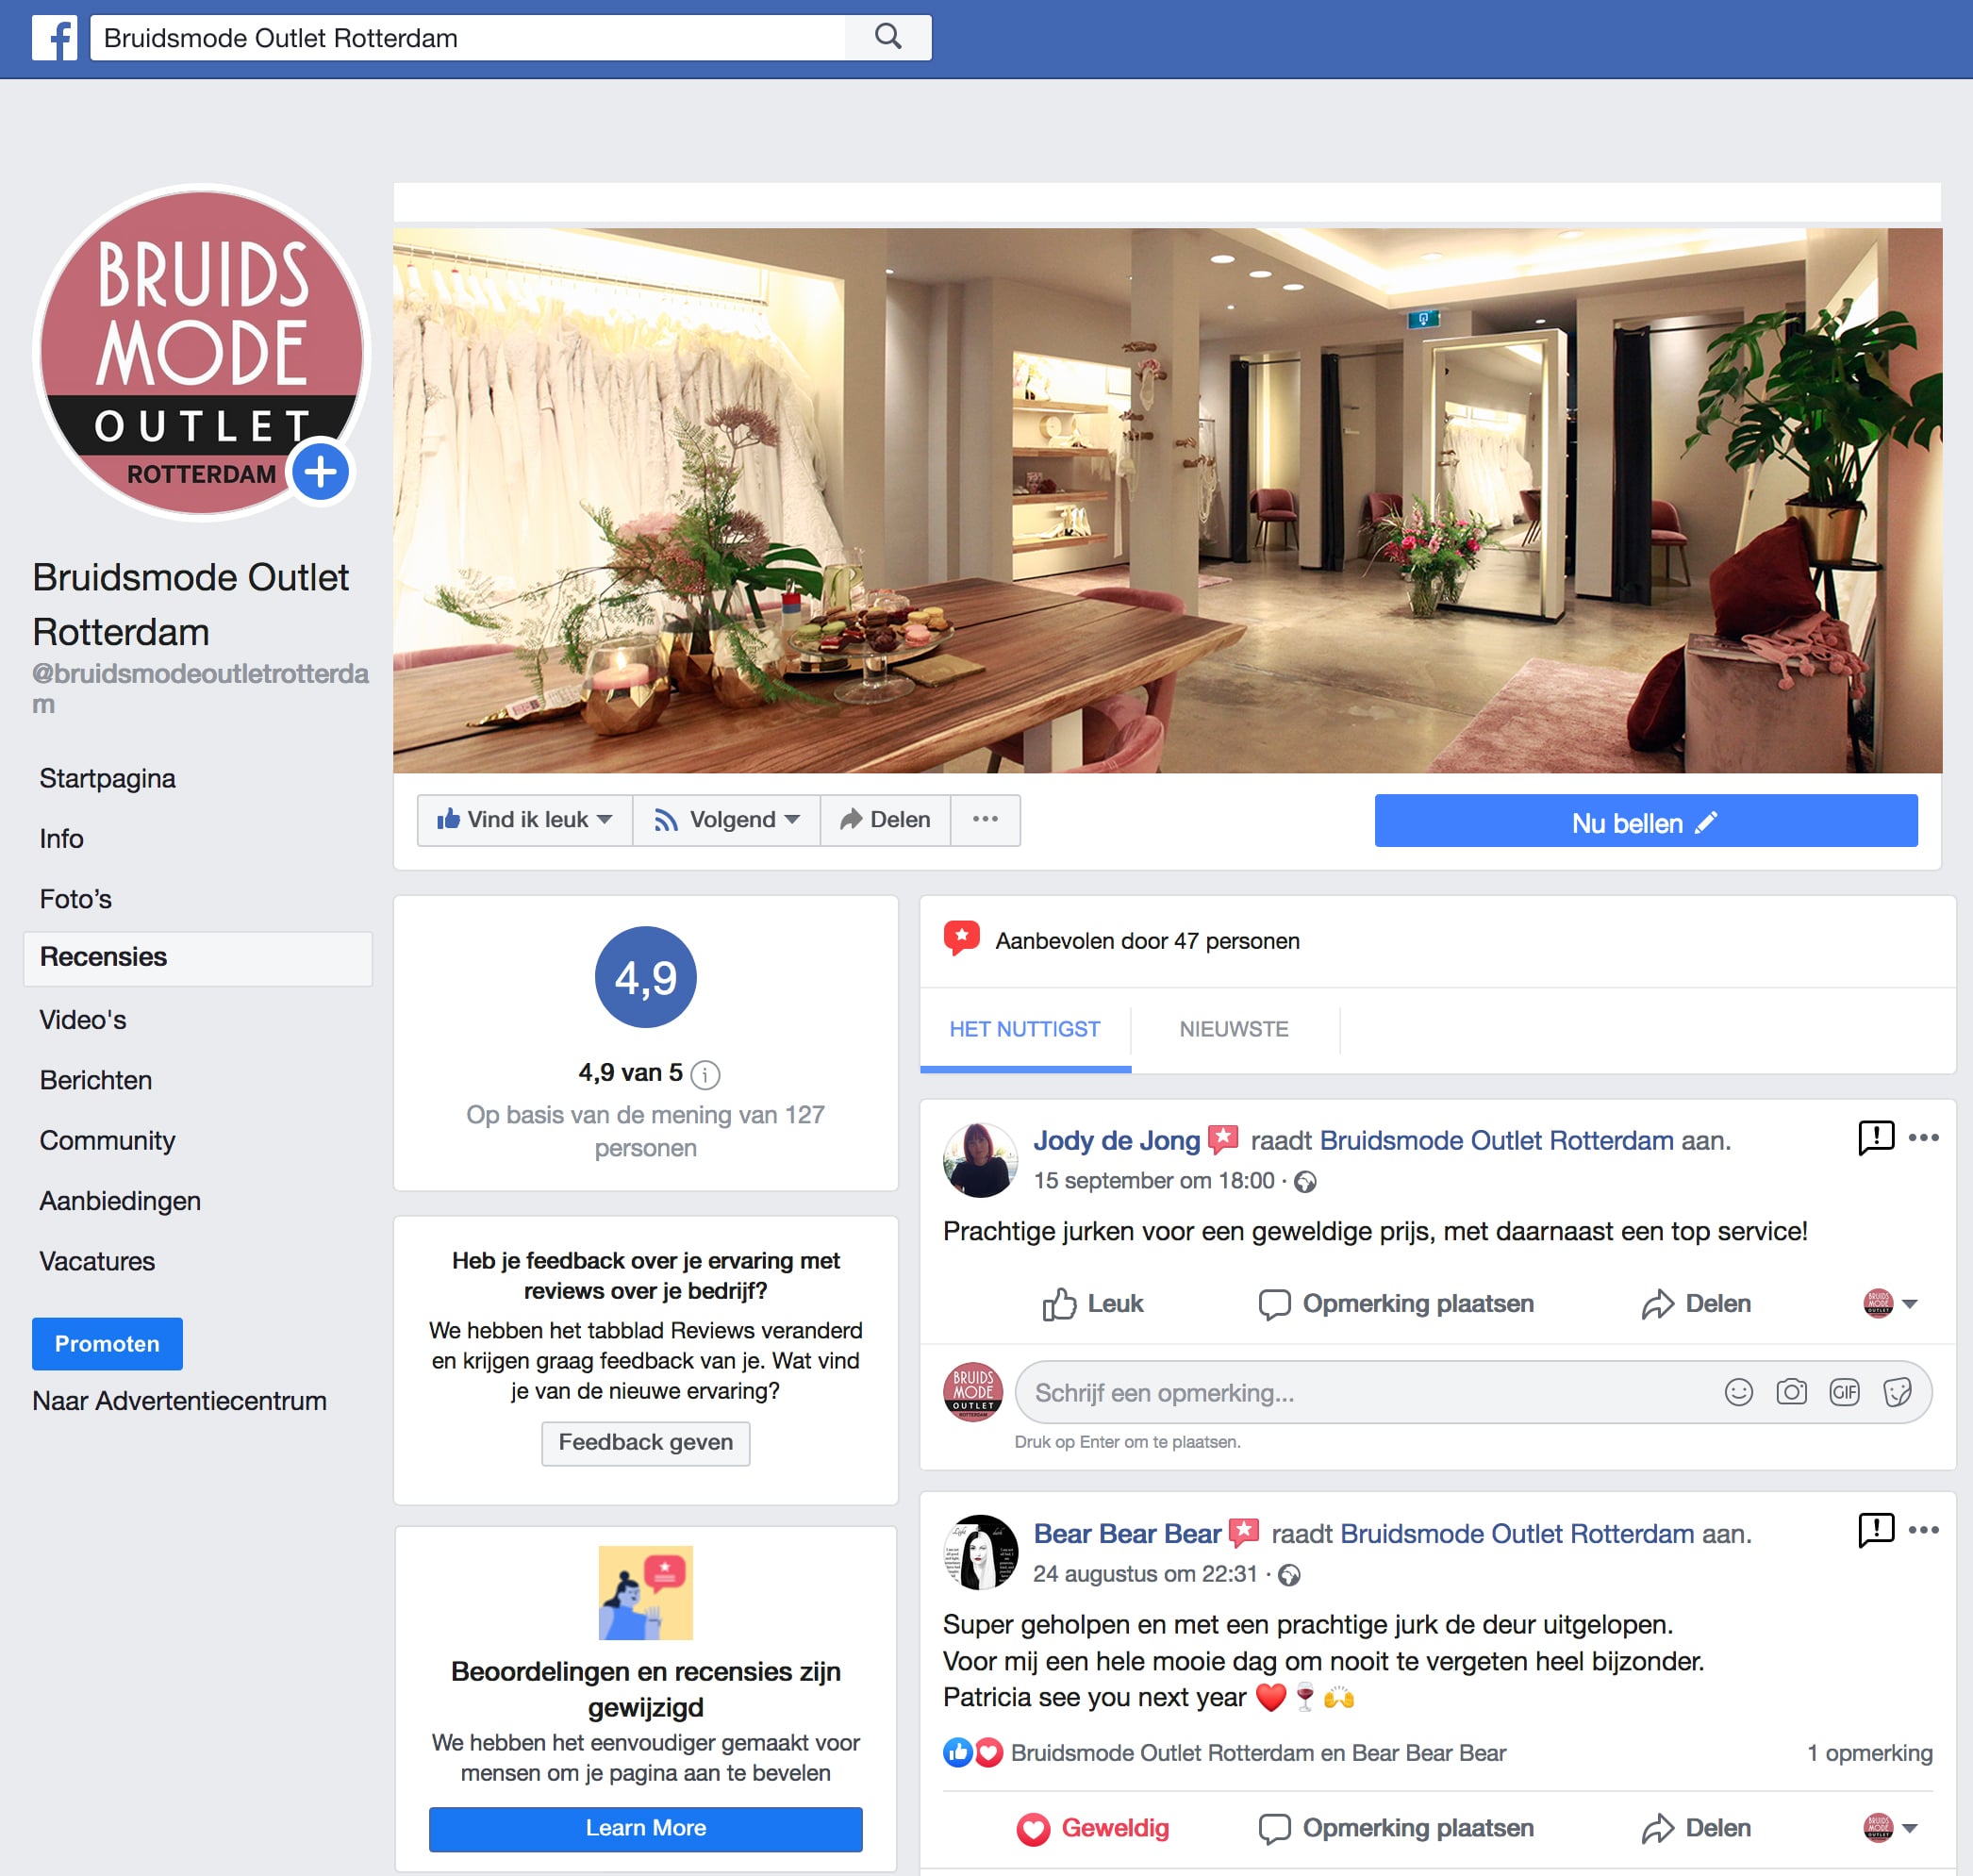
Task: Click the search magnifier icon
Action: click(887, 37)
